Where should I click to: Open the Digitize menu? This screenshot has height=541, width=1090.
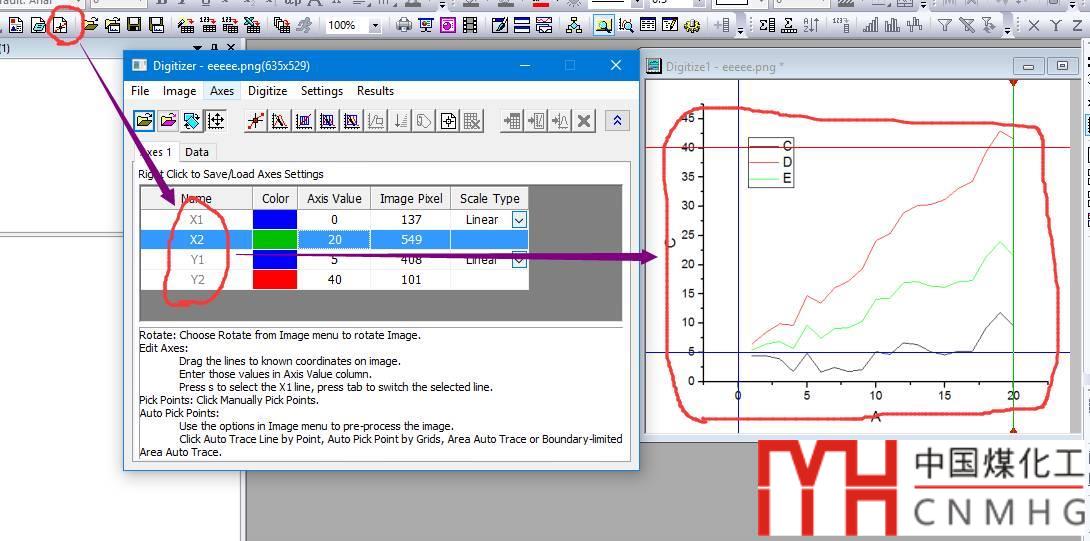coord(267,91)
